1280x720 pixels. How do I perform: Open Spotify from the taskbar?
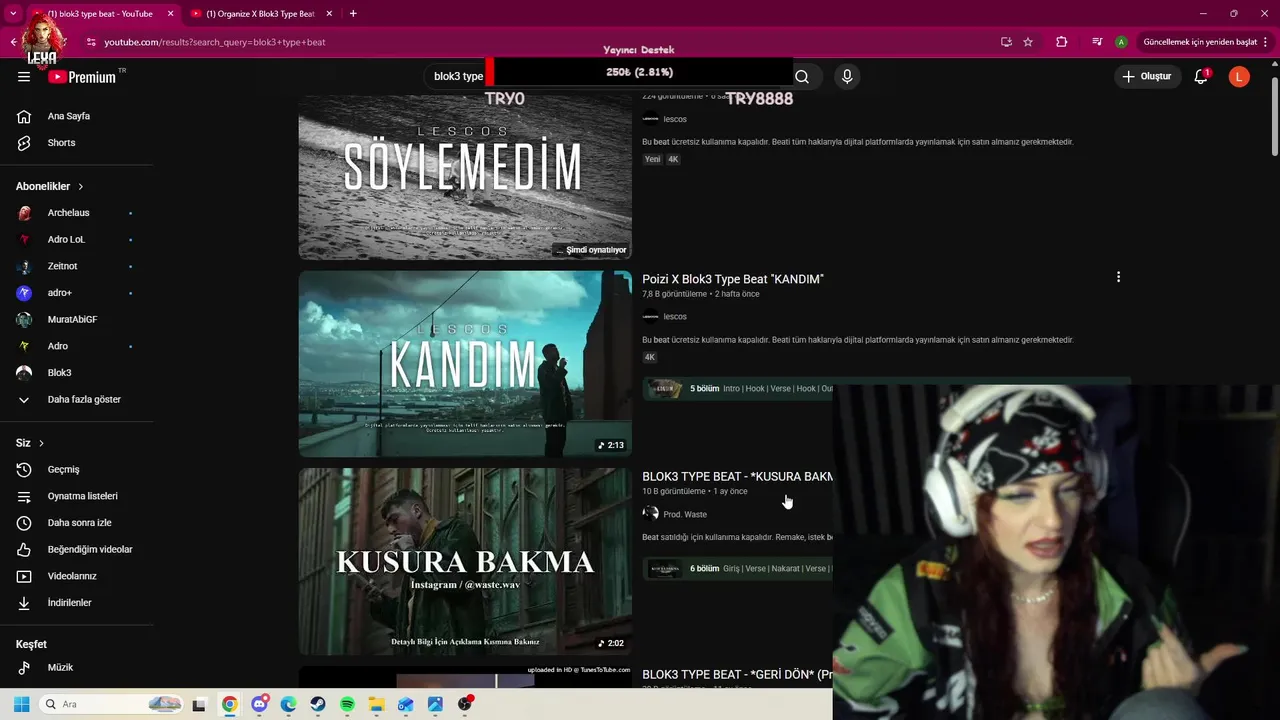[x=347, y=704]
